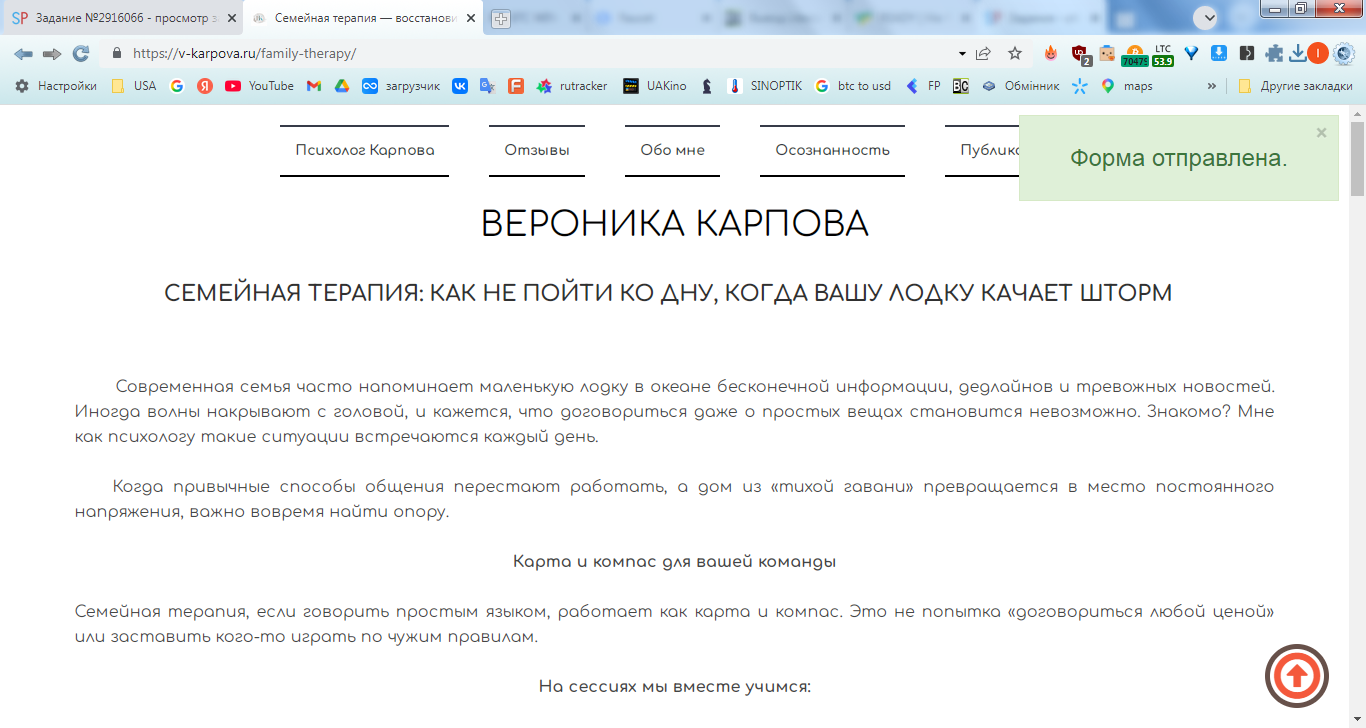The width and height of the screenshot is (1366, 728).
Task: Click the padlock site info icon
Action: point(117,53)
